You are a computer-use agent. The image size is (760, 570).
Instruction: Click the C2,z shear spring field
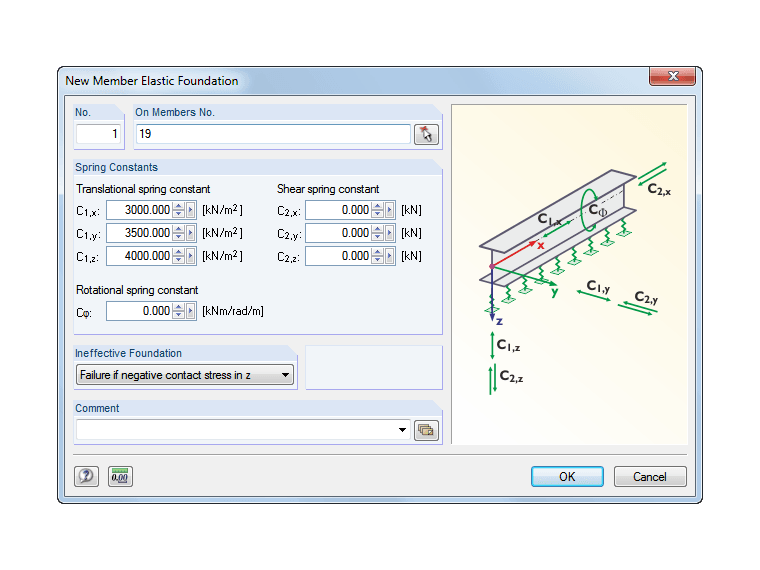pyautogui.click(x=339, y=256)
